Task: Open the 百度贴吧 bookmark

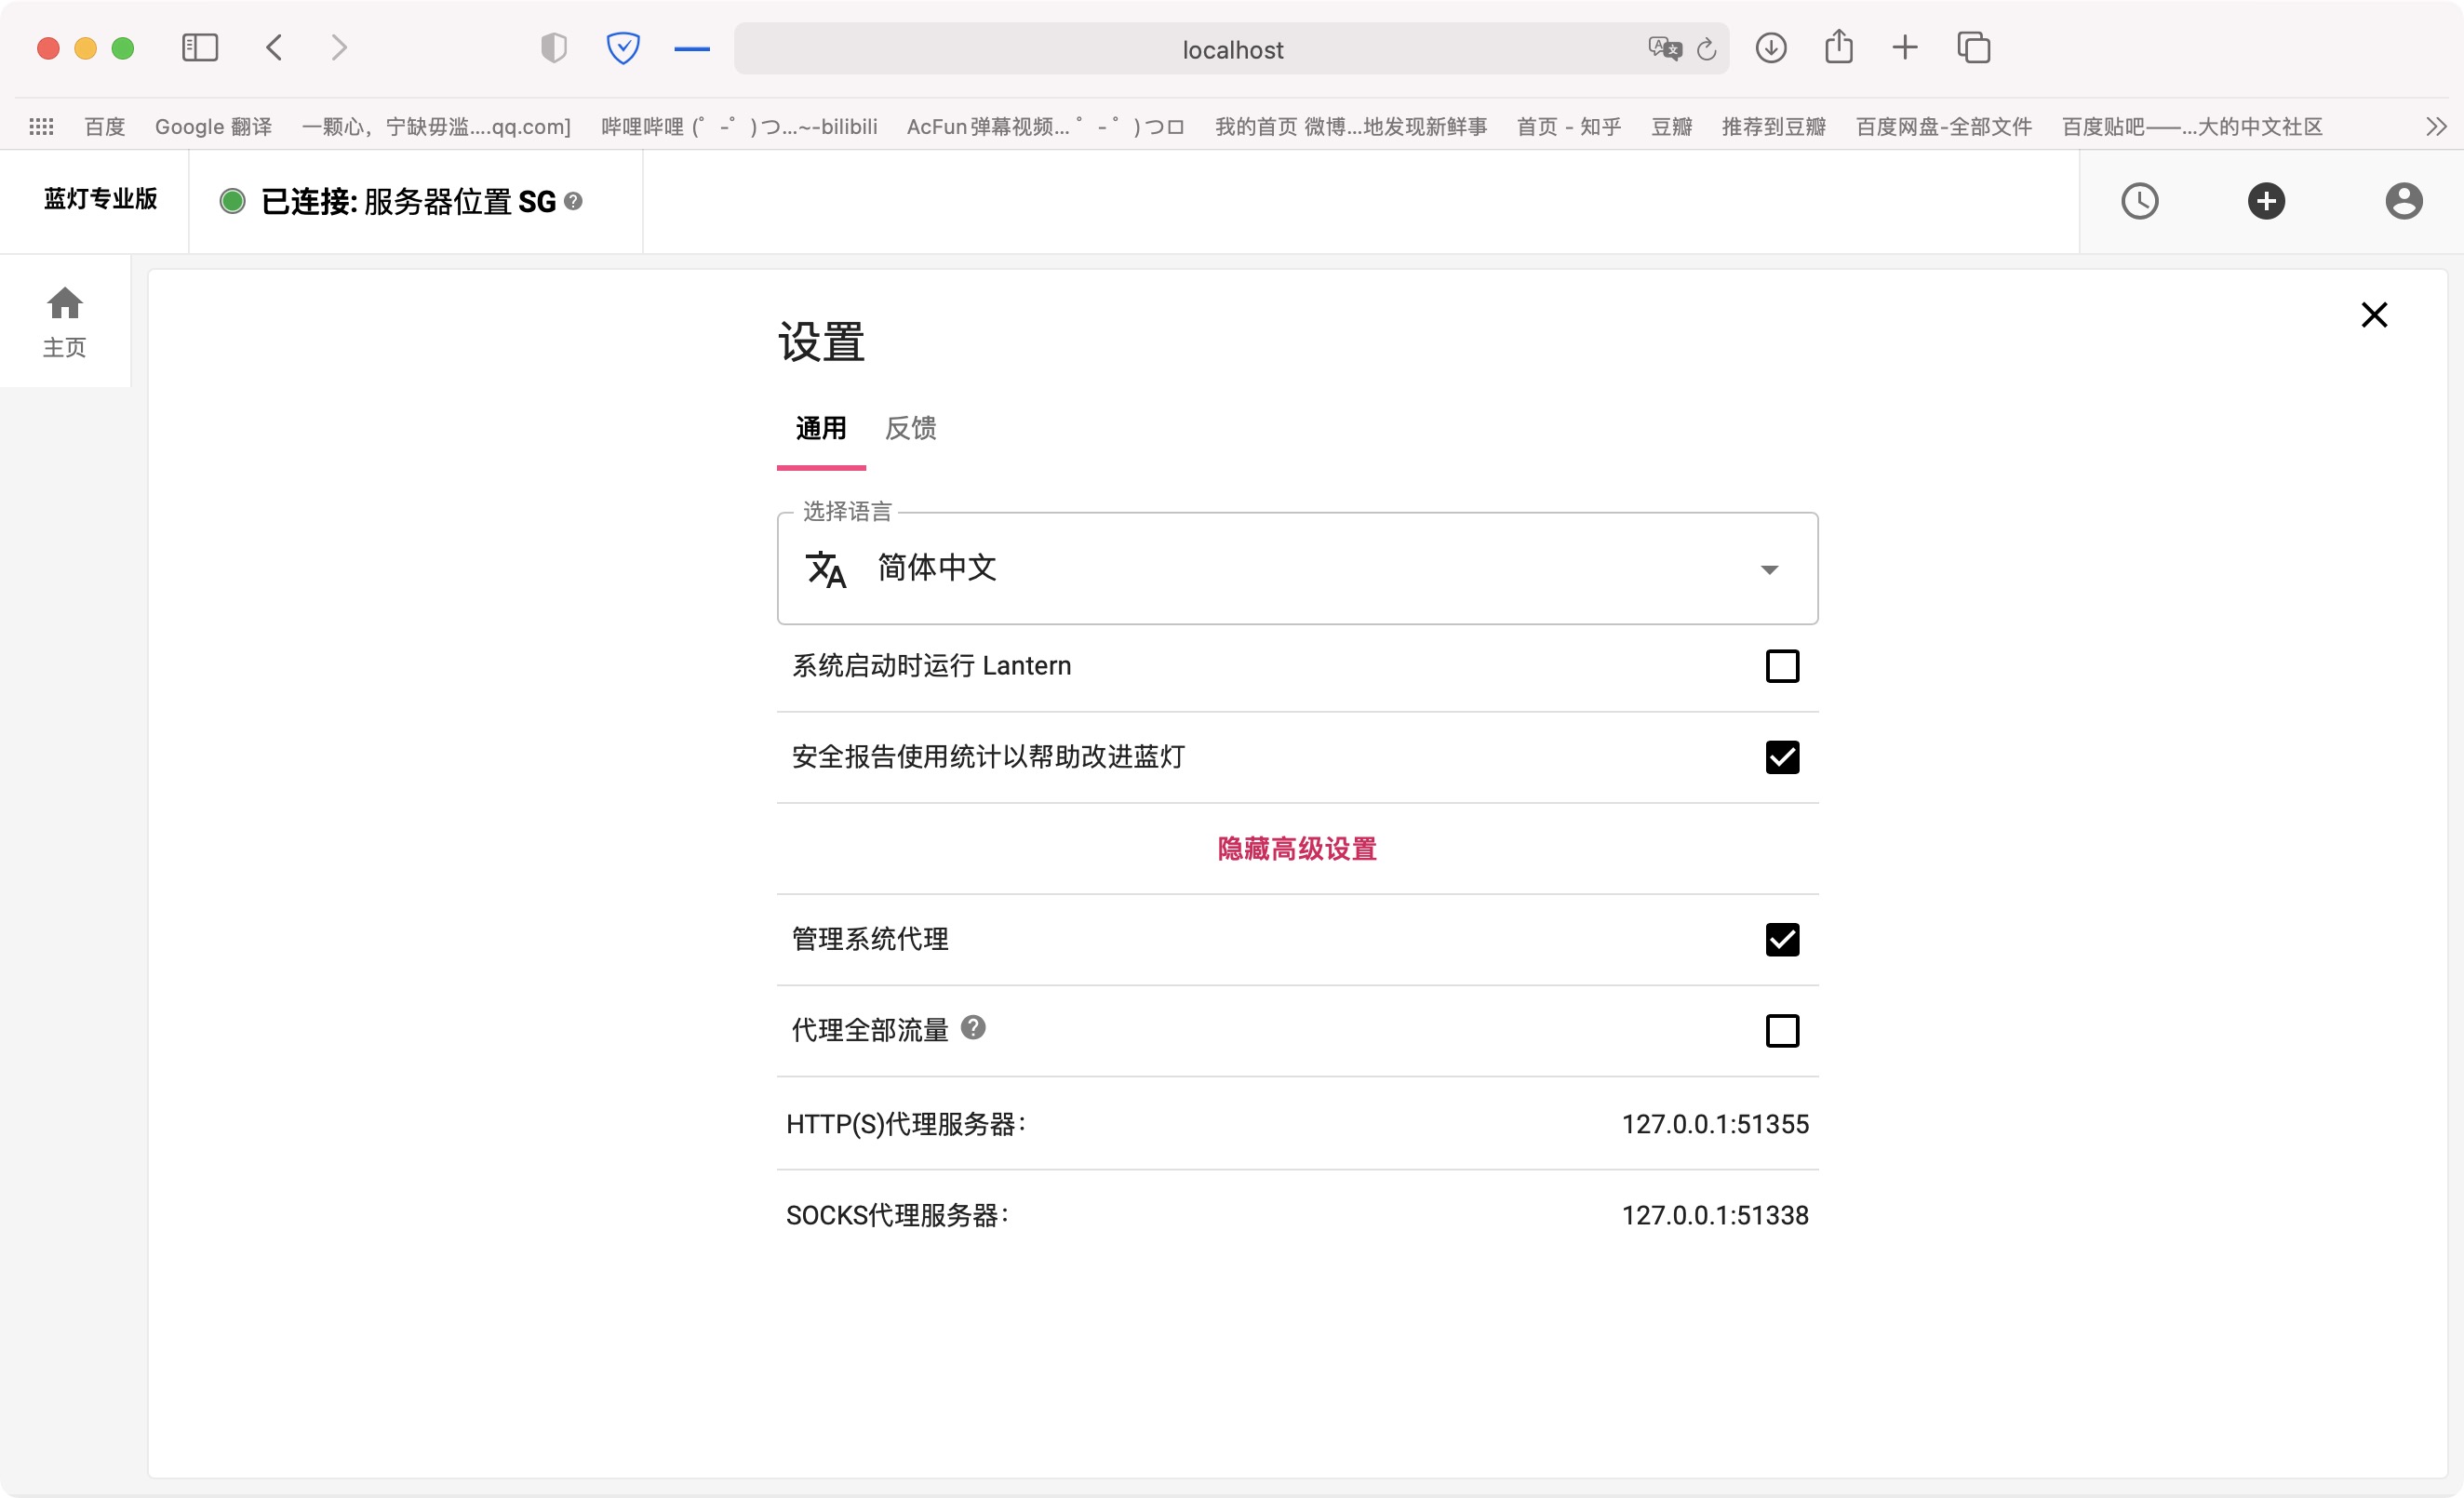Action: 2191,126
